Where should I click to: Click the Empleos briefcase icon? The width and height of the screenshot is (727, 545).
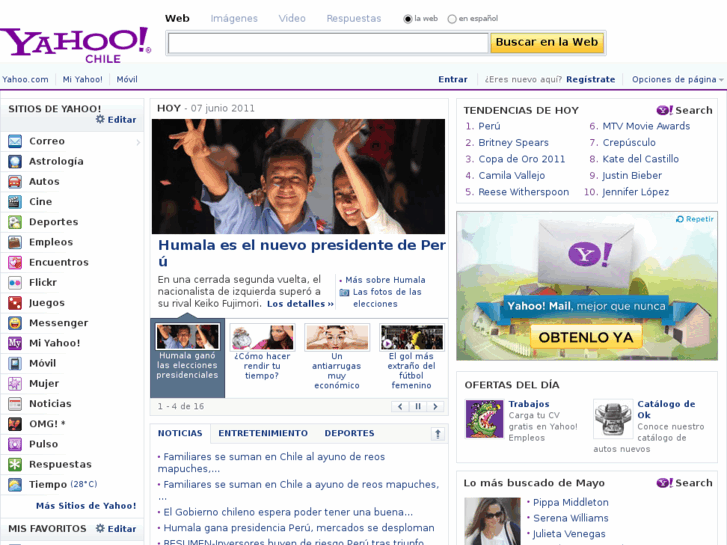point(15,242)
